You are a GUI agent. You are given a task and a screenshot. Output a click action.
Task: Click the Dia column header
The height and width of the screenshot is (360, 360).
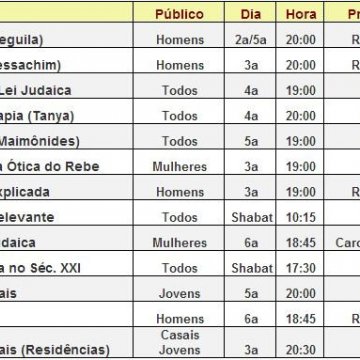tap(250, 14)
